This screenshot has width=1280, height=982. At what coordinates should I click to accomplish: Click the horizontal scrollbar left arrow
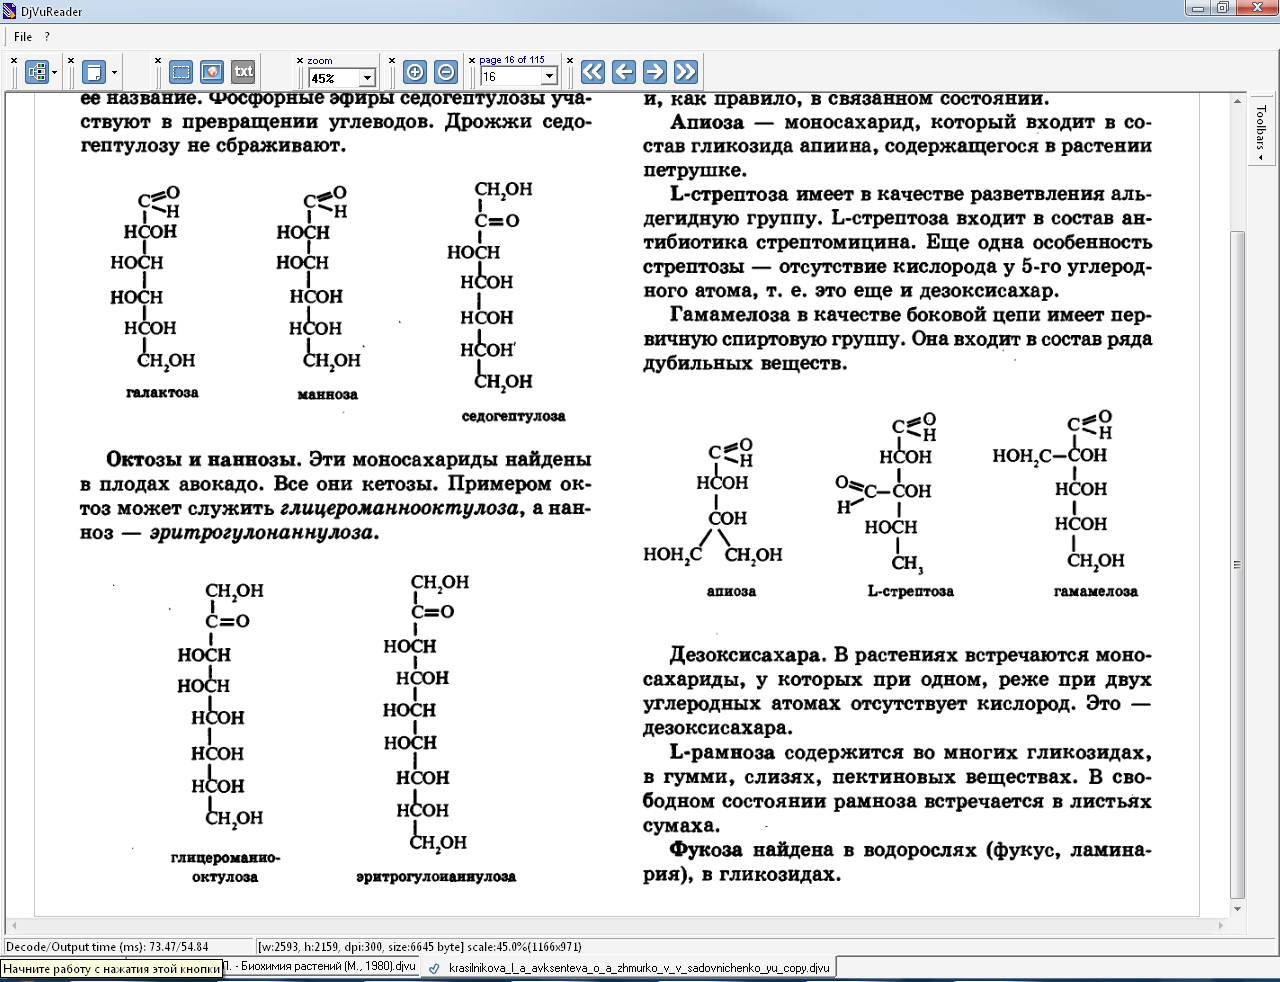coord(14,925)
